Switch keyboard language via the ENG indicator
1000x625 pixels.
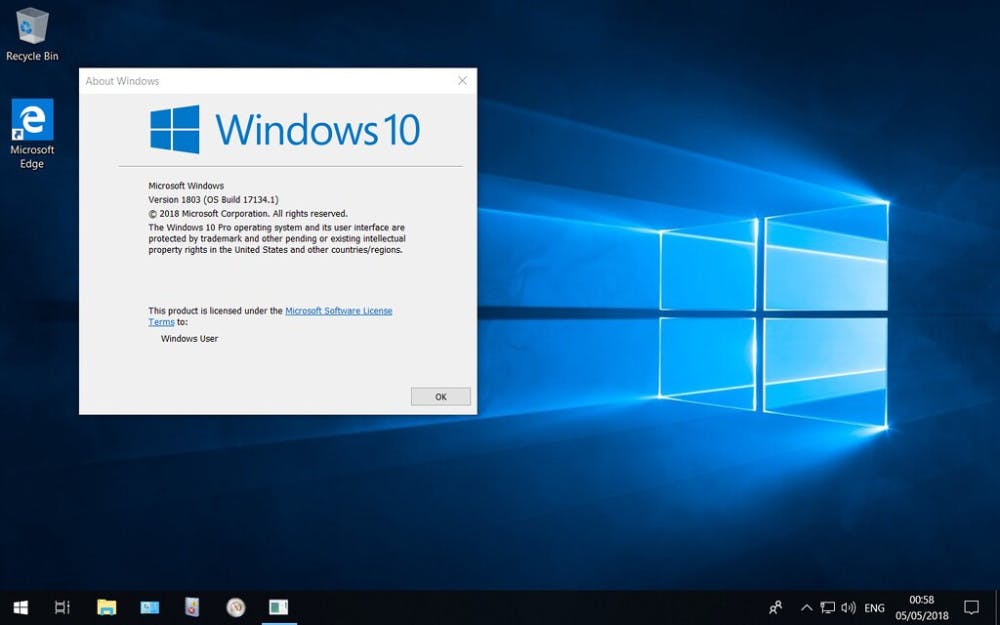(x=874, y=607)
